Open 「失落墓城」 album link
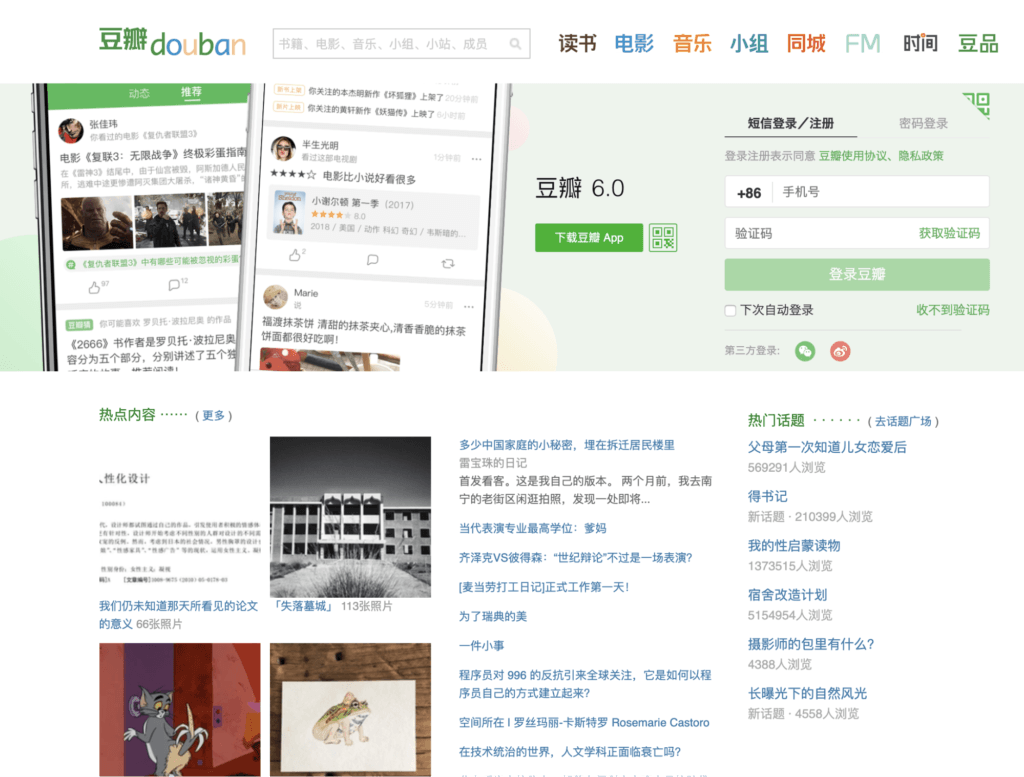The image size is (1024, 777). [x=304, y=607]
